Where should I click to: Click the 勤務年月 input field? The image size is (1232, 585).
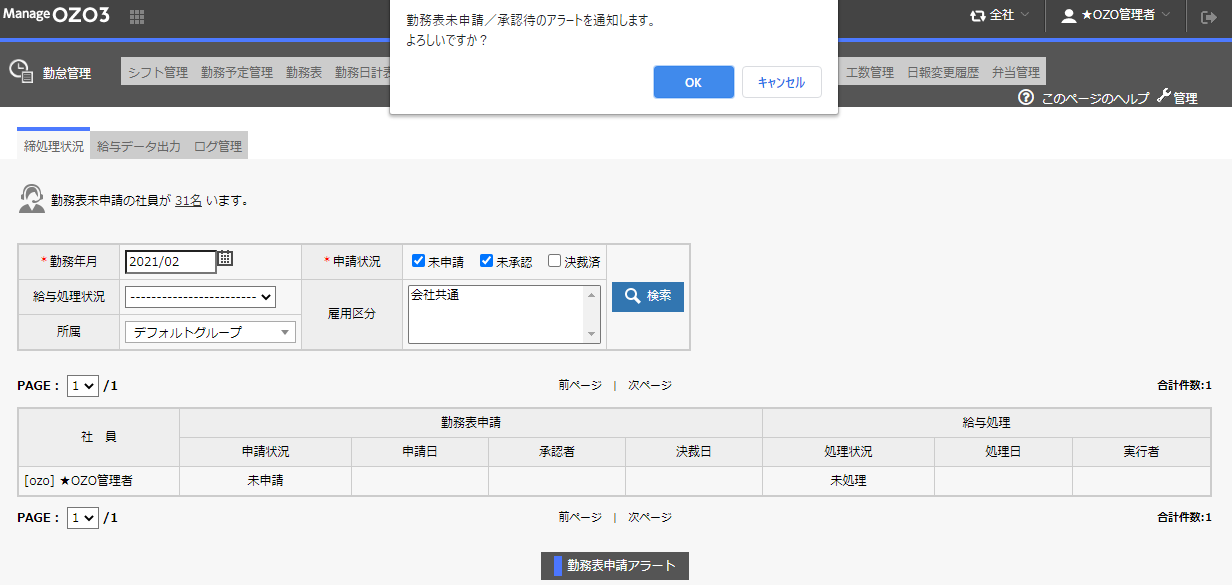pos(171,261)
